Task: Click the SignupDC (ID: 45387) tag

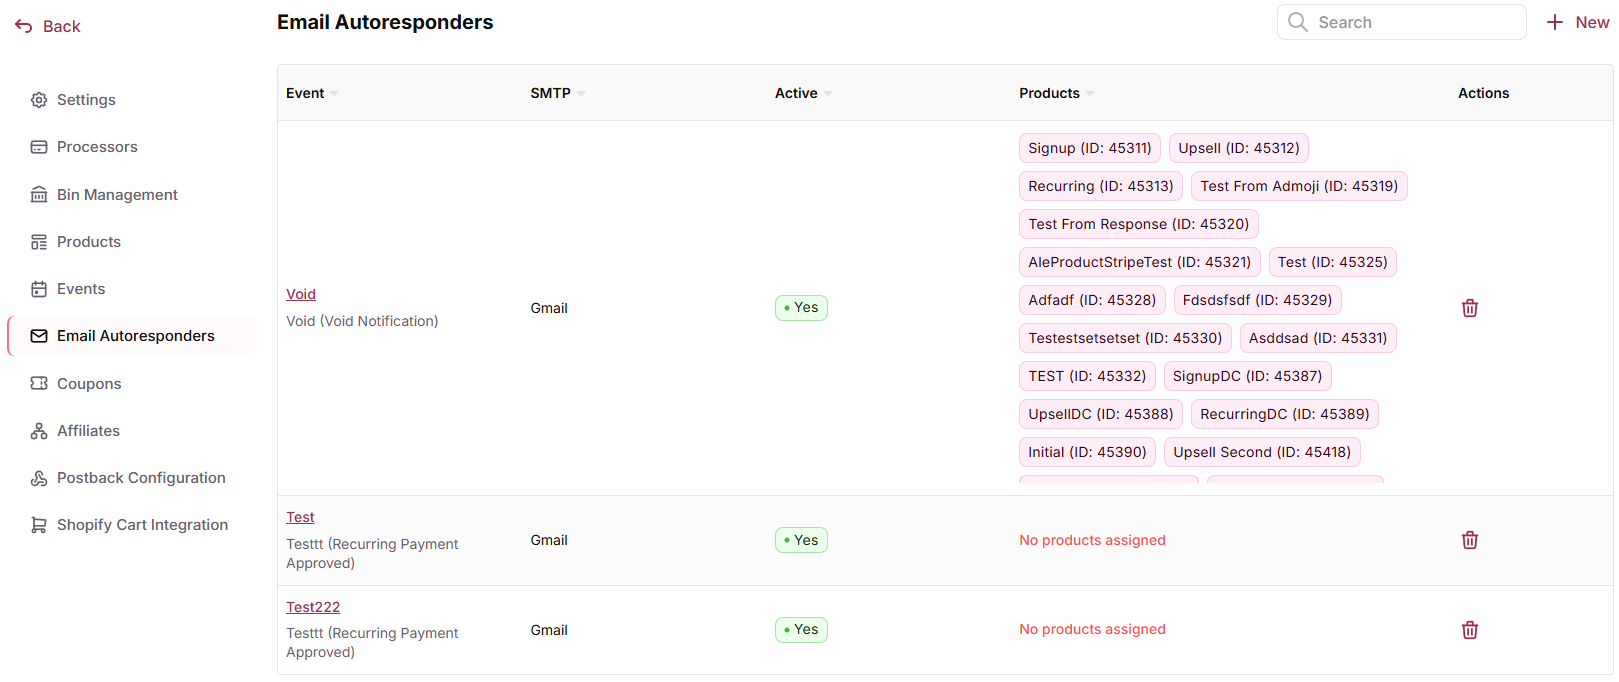Action: click(1247, 376)
